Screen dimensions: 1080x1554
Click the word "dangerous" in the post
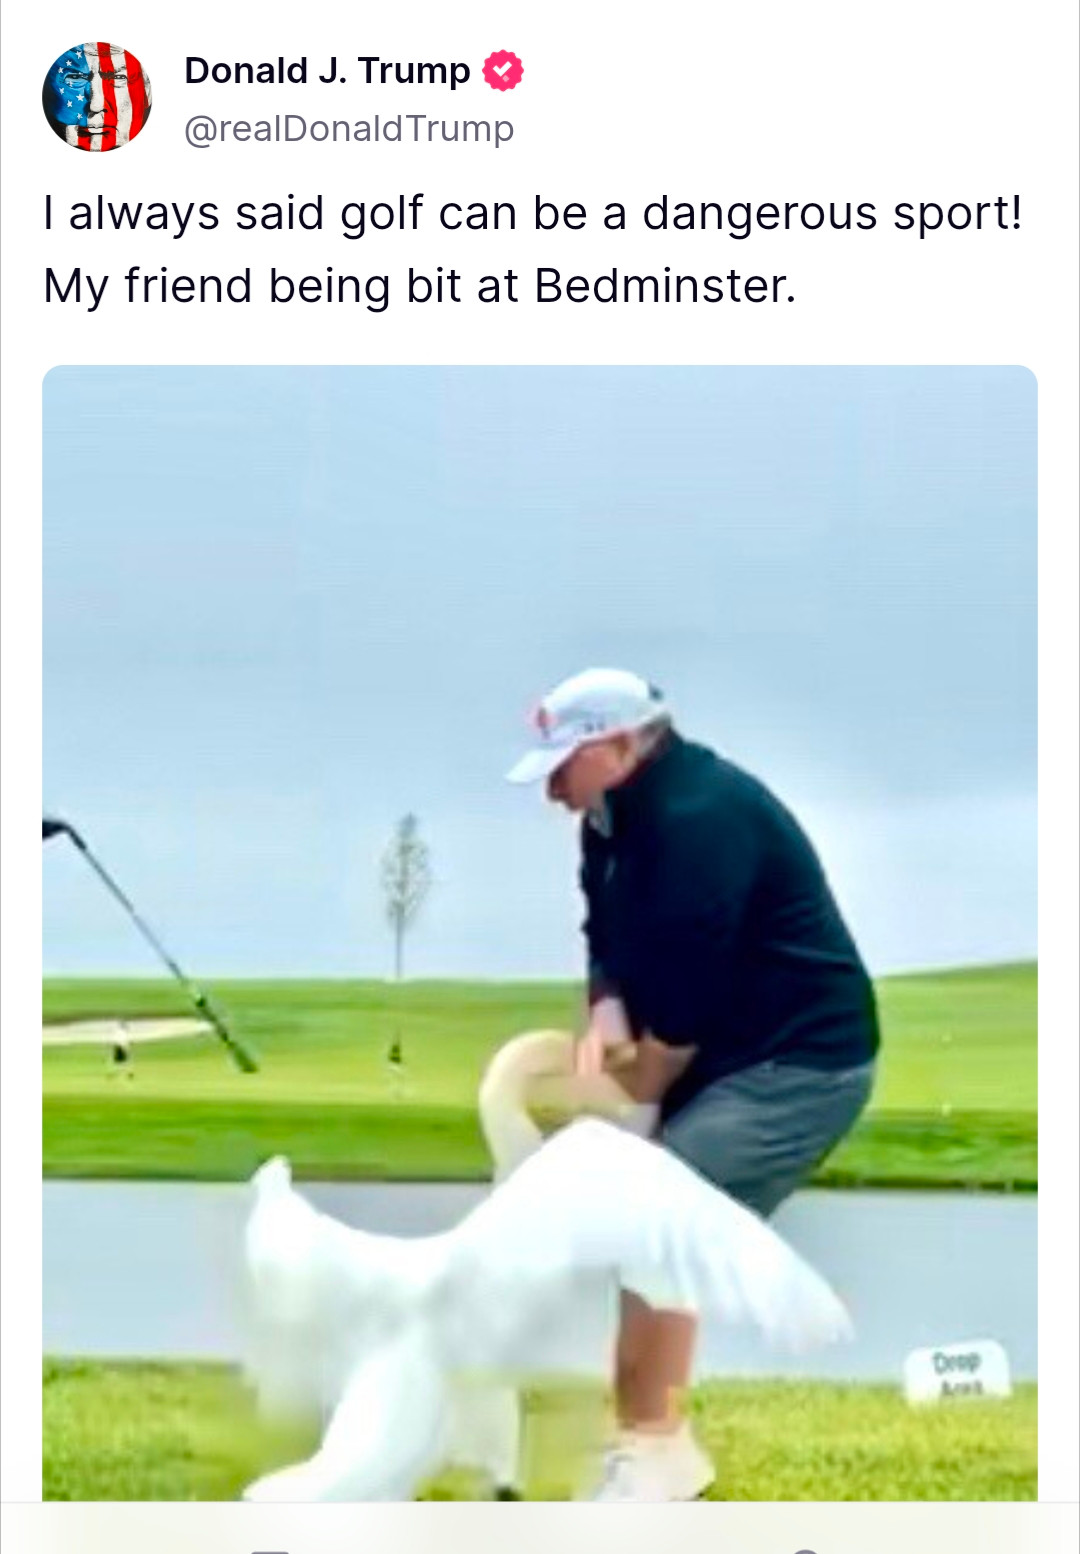(x=760, y=214)
